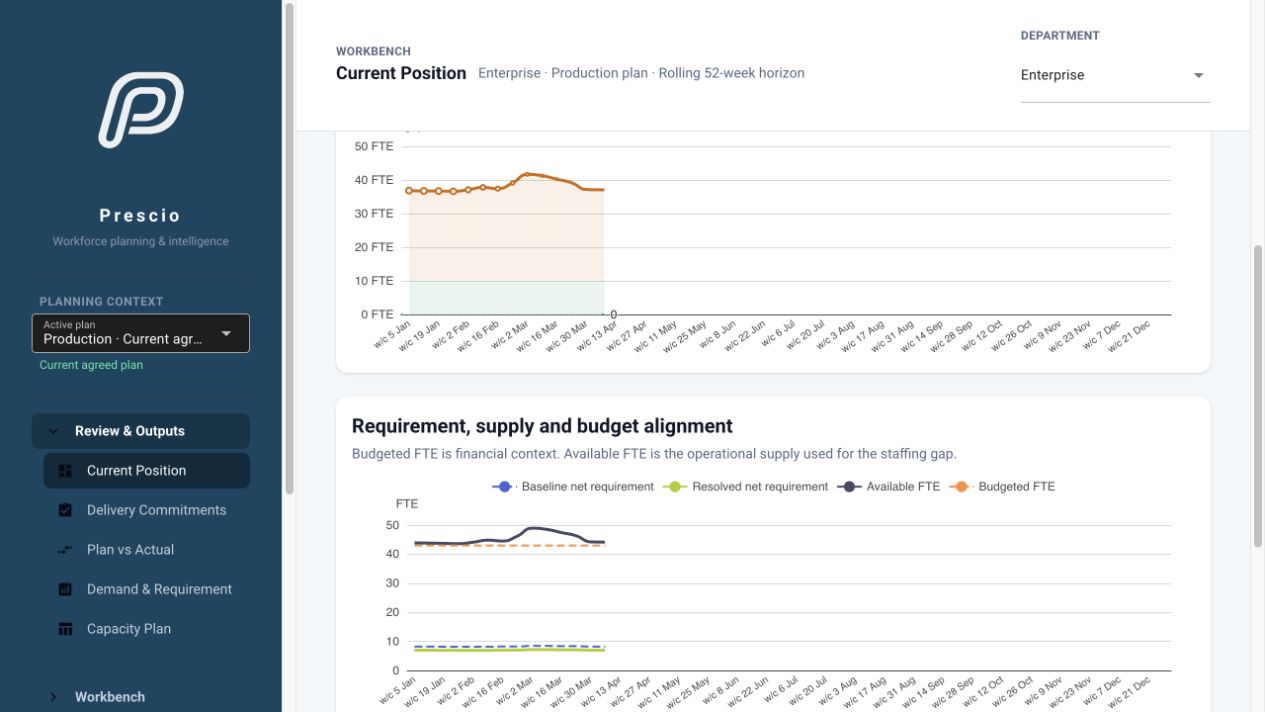Click the 'Prescio' brand name
The width and height of the screenshot is (1265, 712).
tap(141, 215)
